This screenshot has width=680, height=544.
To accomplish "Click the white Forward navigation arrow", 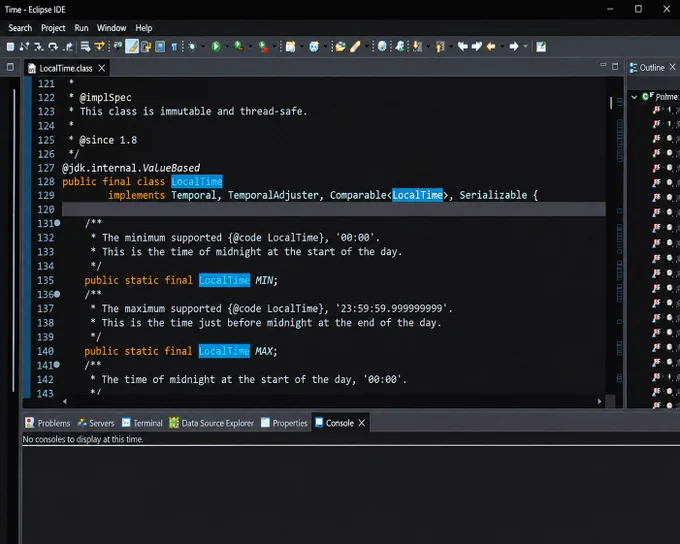I will (x=514, y=46).
